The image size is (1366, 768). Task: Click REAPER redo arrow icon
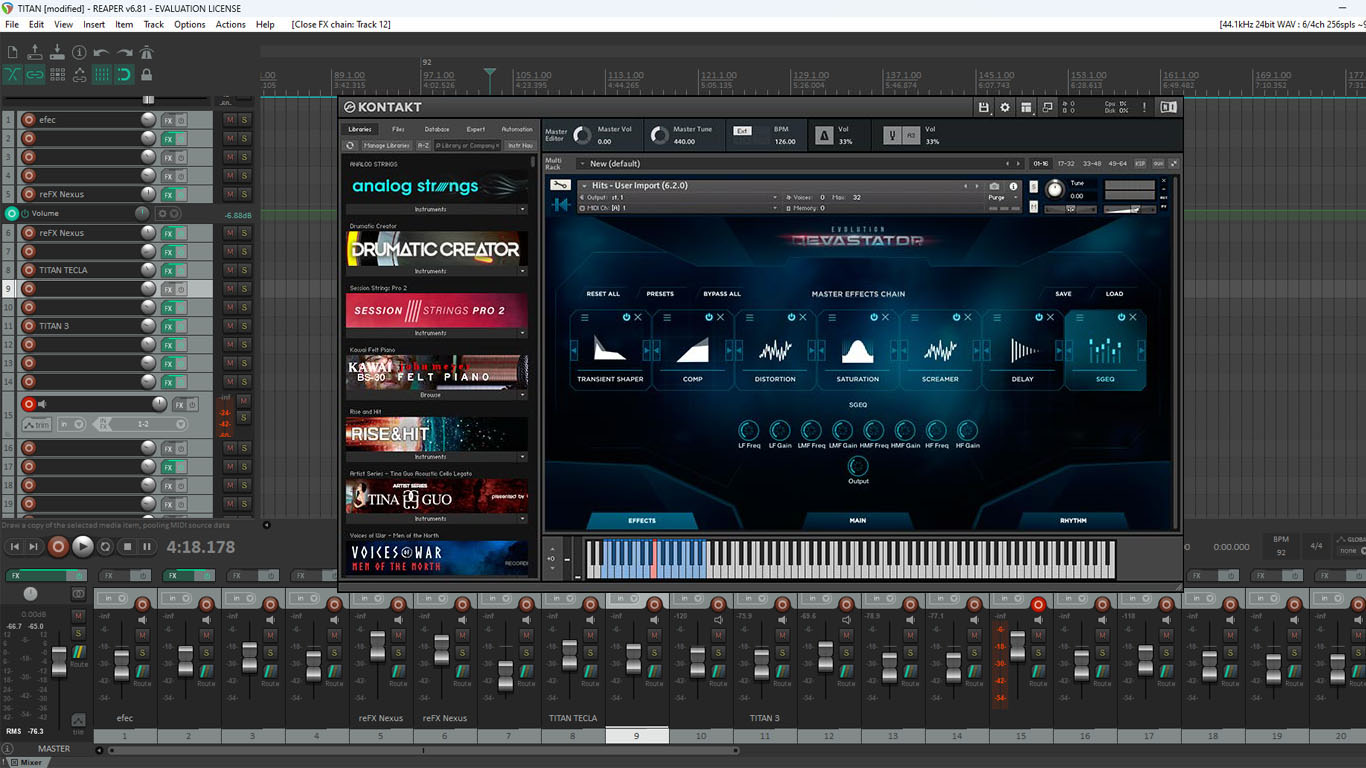click(124, 52)
